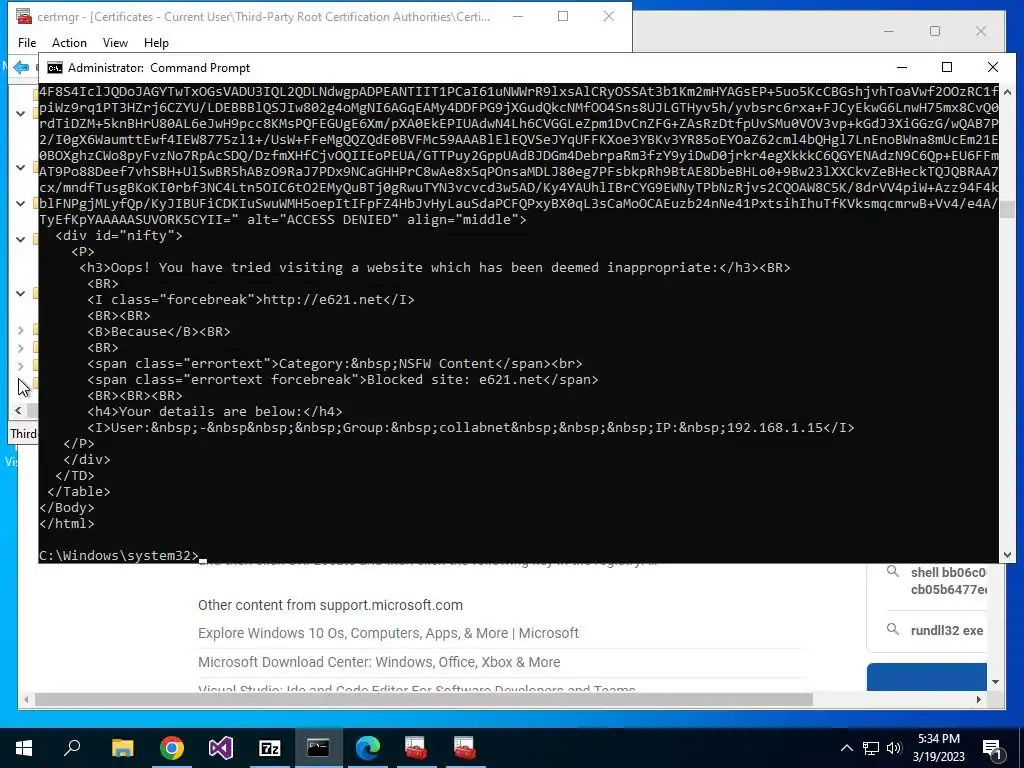This screenshot has width=1024, height=768.
Task: Click the blue Back arrow in certmgr toolbar
Action: (x=21, y=67)
